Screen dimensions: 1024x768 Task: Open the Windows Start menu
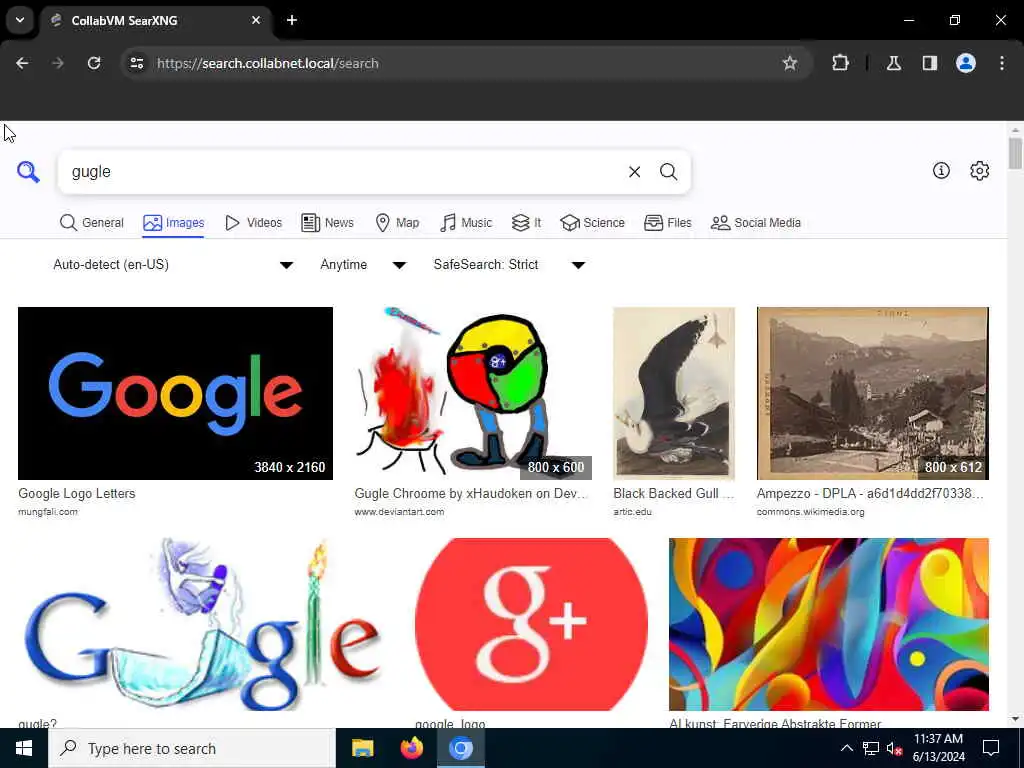[24, 748]
